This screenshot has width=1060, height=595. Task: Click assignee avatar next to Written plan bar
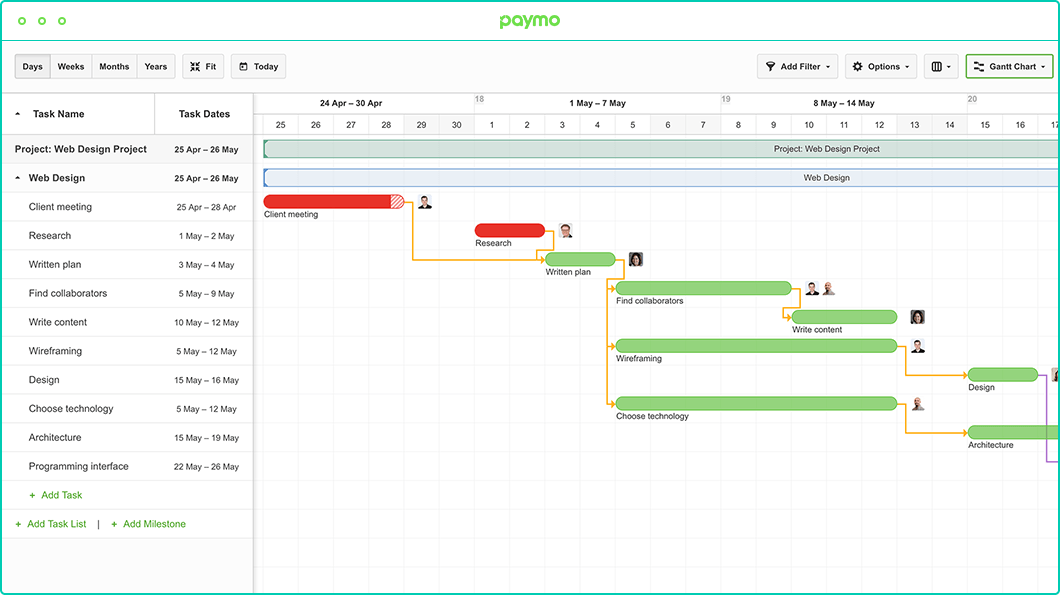coord(635,260)
